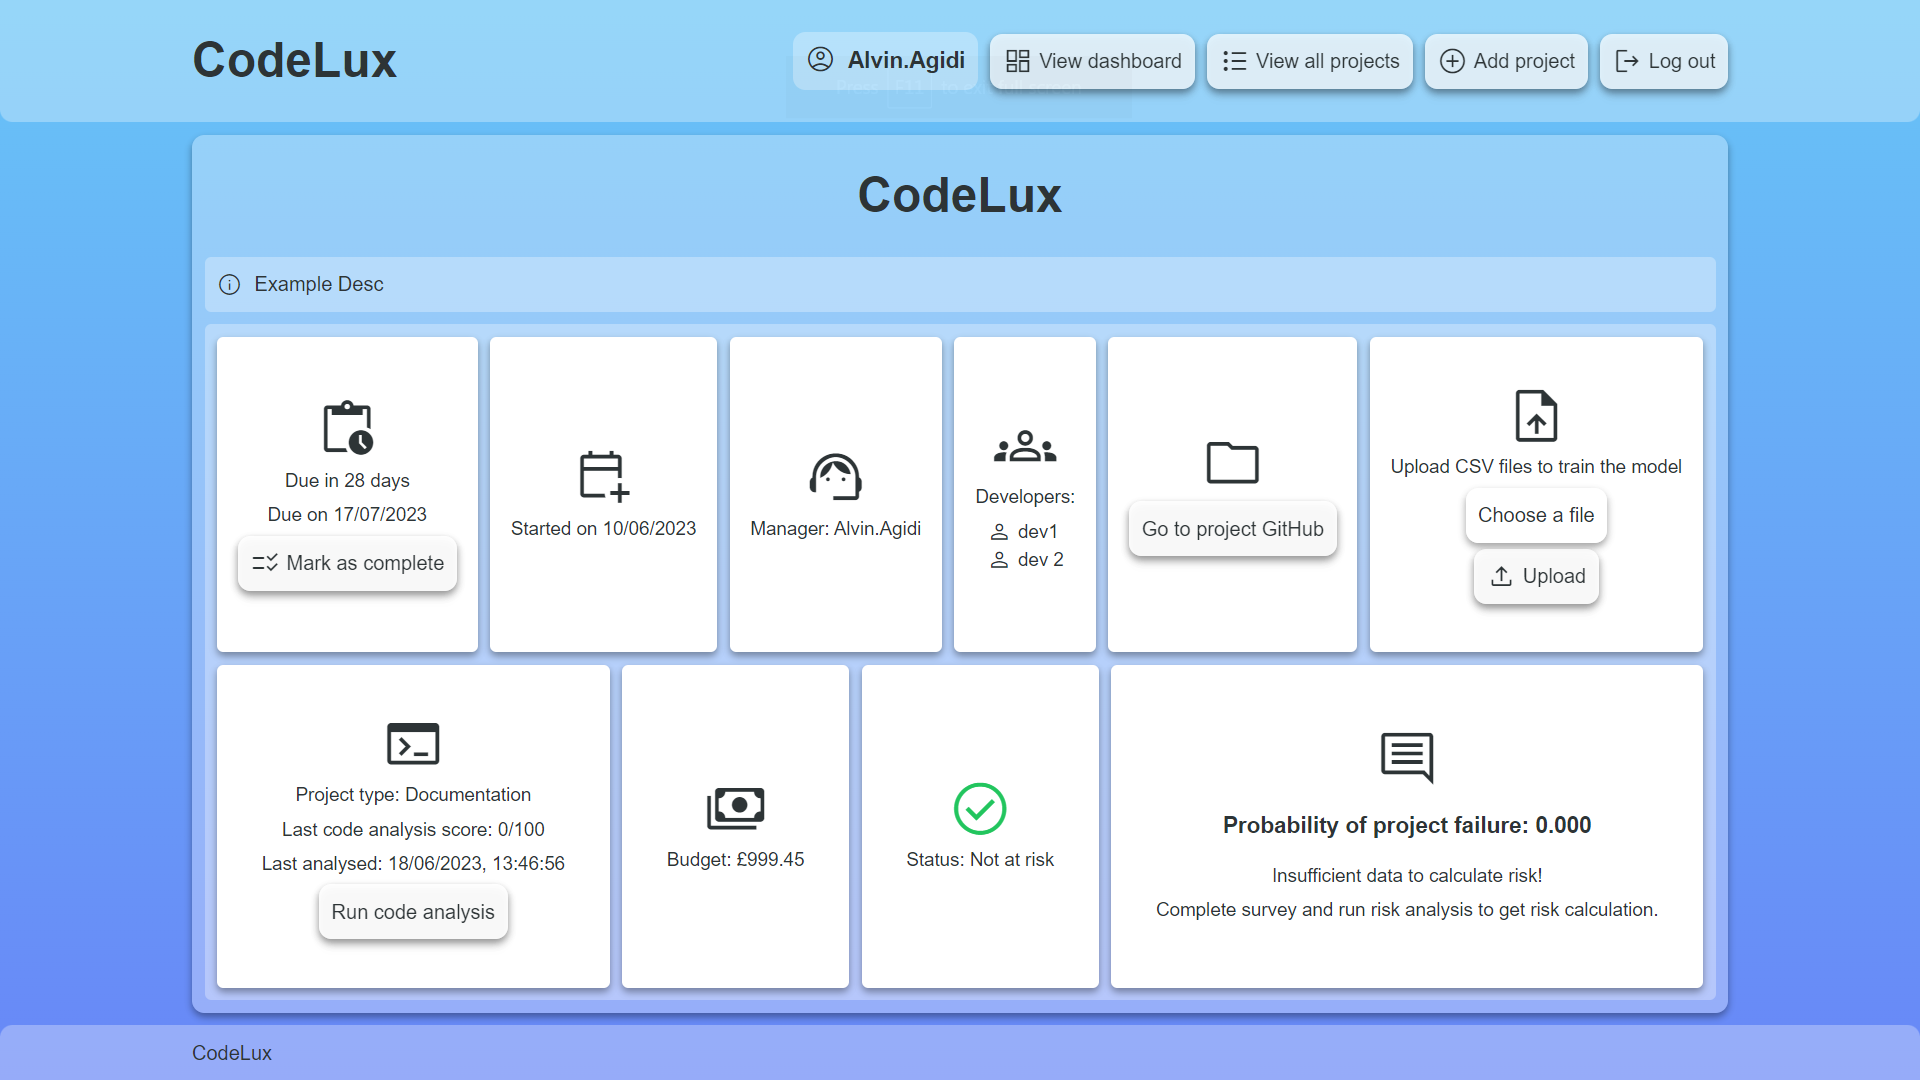The image size is (1920, 1080).
Task: Click the calendar-add icon above the start date
Action: click(x=603, y=477)
